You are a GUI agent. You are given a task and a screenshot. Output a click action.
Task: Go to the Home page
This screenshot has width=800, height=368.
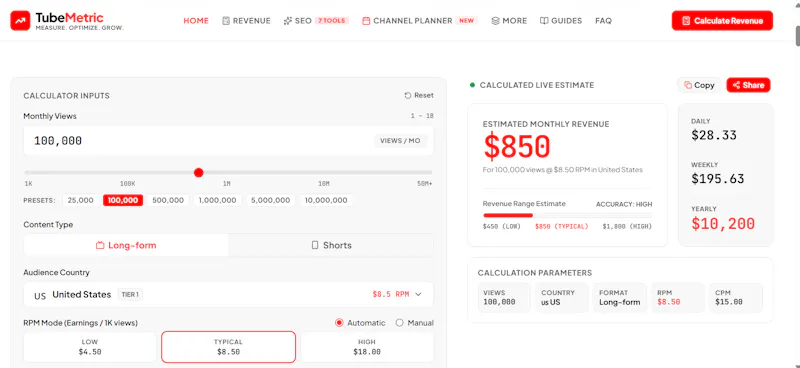(196, 21)
